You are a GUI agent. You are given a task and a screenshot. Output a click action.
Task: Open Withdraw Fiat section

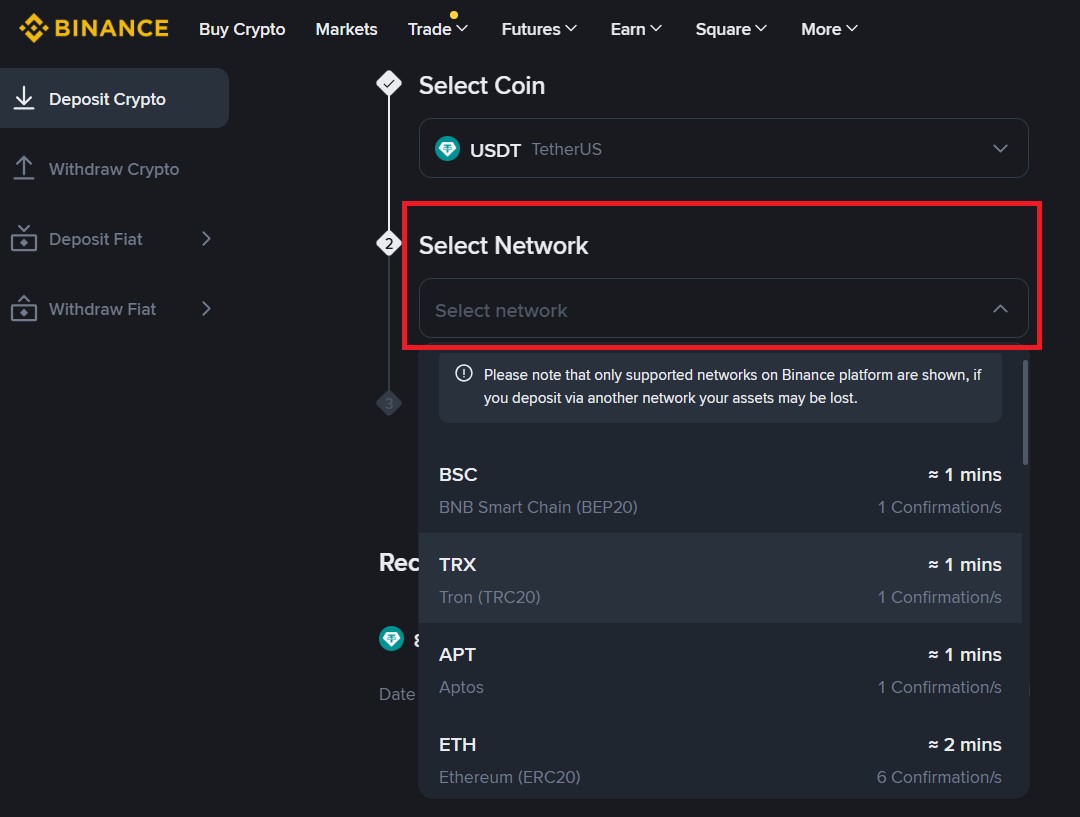point(114,309)
